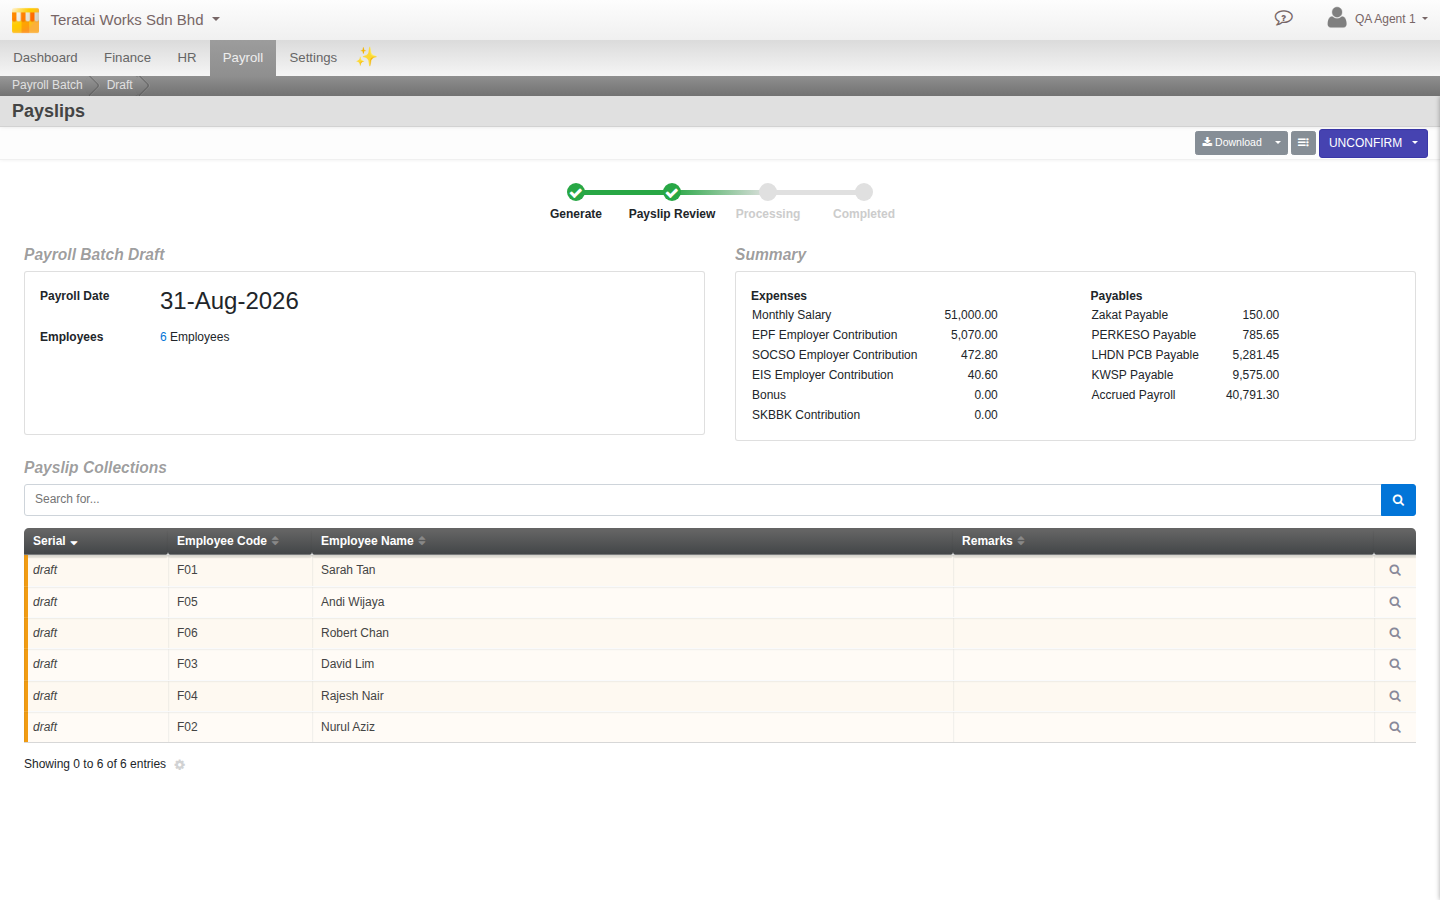Go to Payroll Batch breadcrumb

(x=47, y=85)
